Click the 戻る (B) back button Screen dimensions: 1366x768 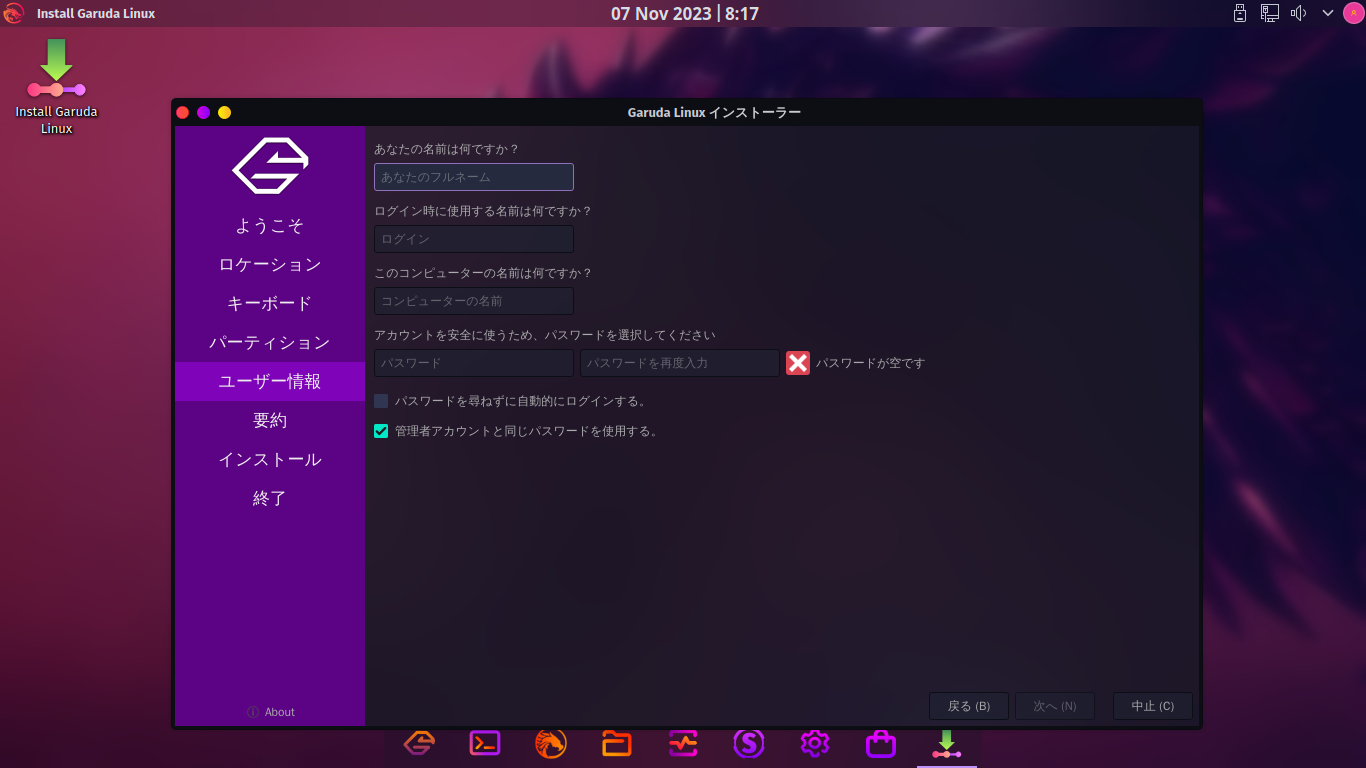tap(969, 706)
